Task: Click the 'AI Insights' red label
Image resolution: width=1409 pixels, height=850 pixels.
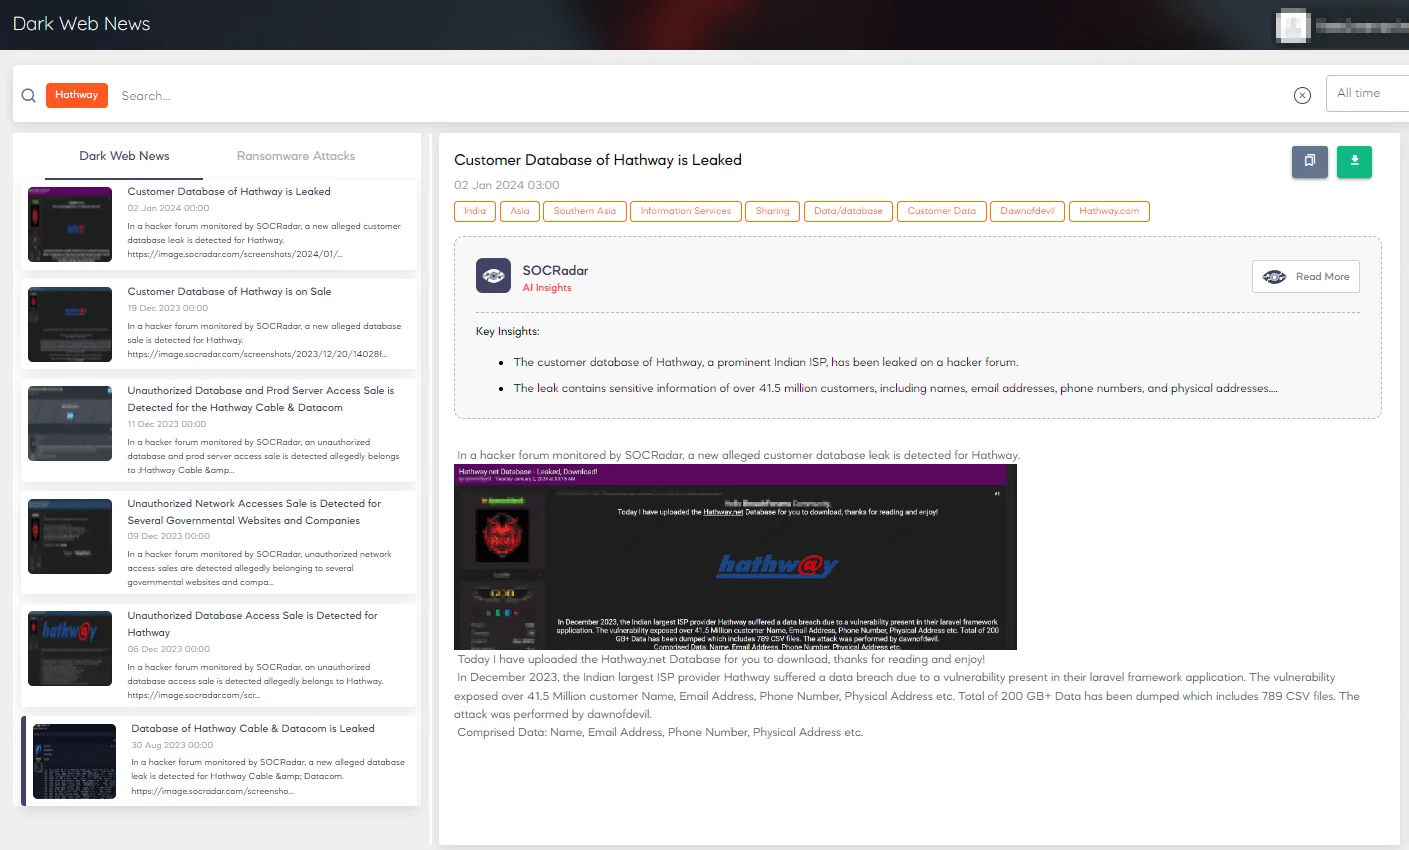Action: tap(547, 288)
